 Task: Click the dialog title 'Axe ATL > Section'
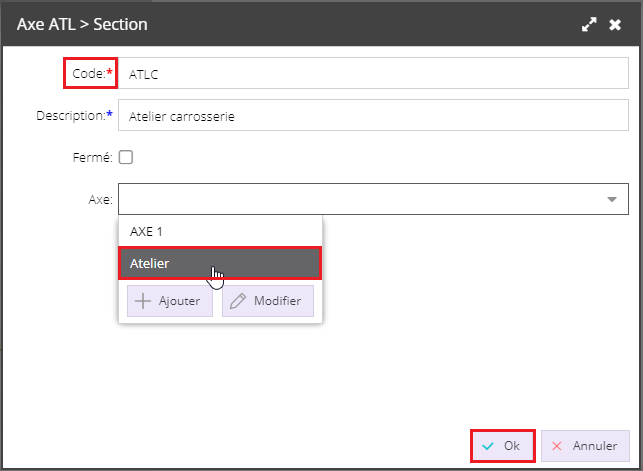[82, 25]
